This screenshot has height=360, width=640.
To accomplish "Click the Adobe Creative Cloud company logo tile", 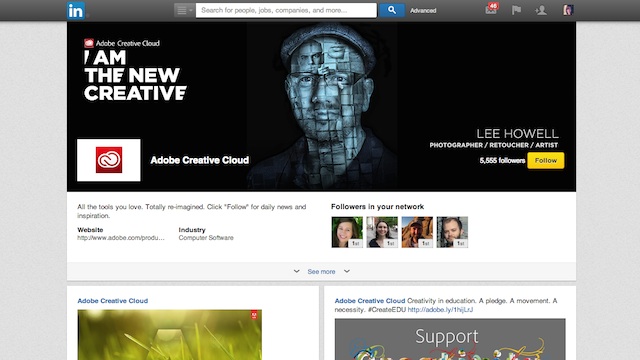I will [109, 160].
